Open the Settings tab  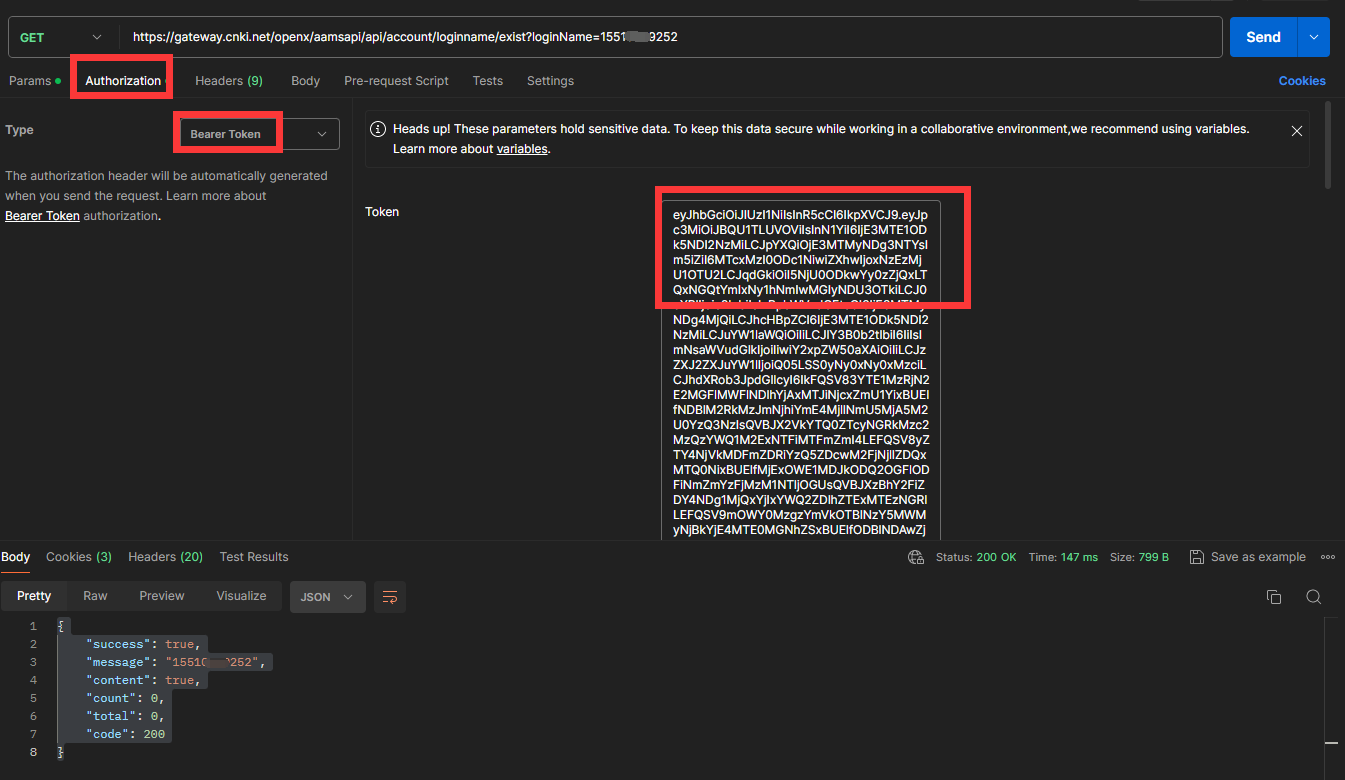(550, 81)
